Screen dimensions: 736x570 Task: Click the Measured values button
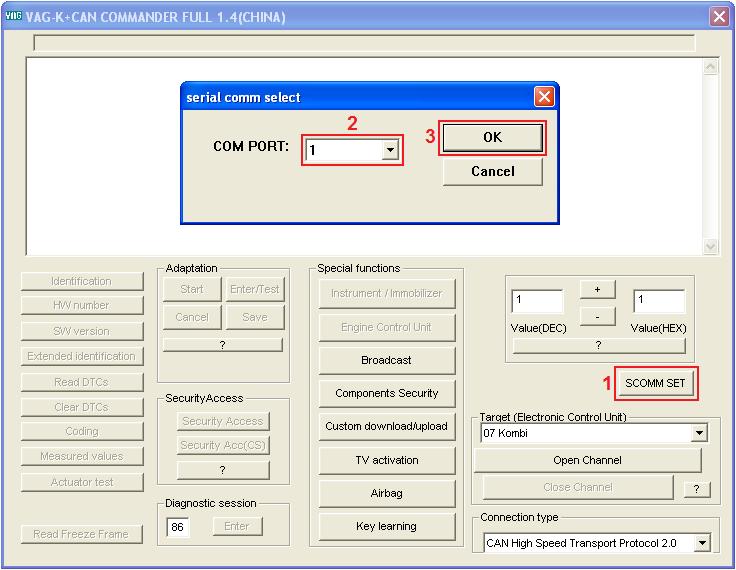[x=82, y=456]
